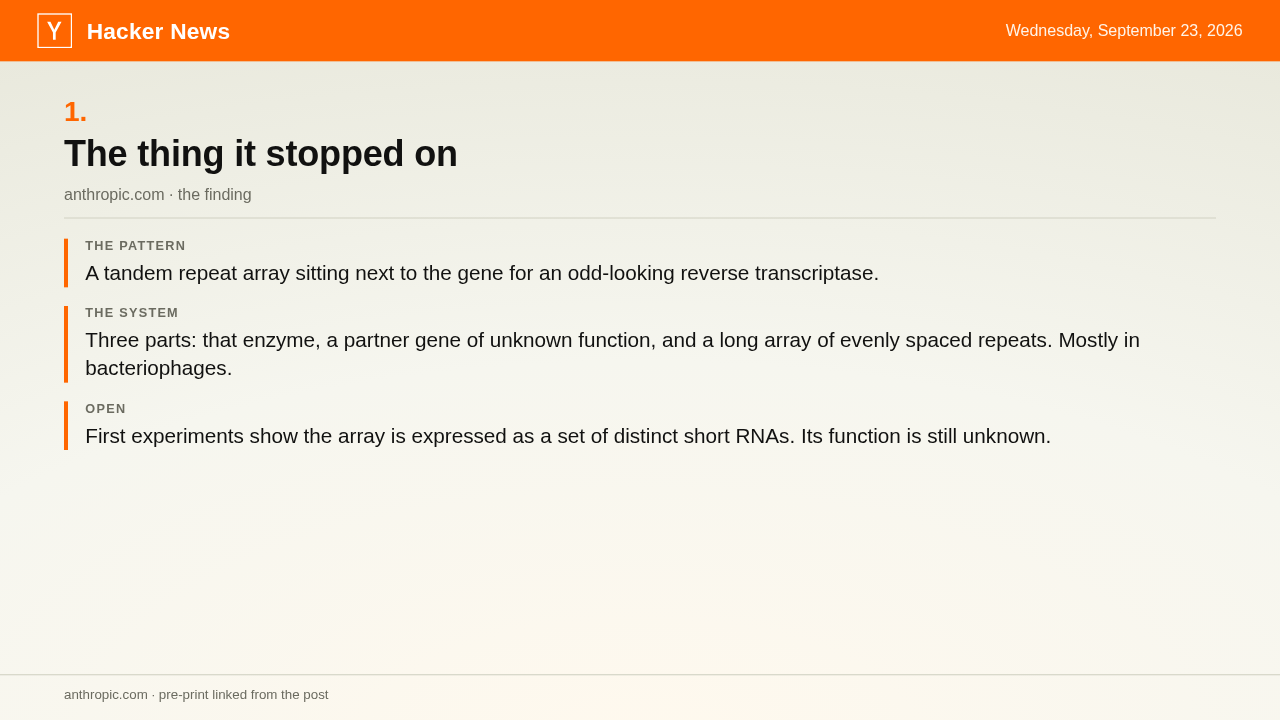Open footer anthropic.com link
The height and width of the screenshot is (720, 1280).
tap(106, 695)
